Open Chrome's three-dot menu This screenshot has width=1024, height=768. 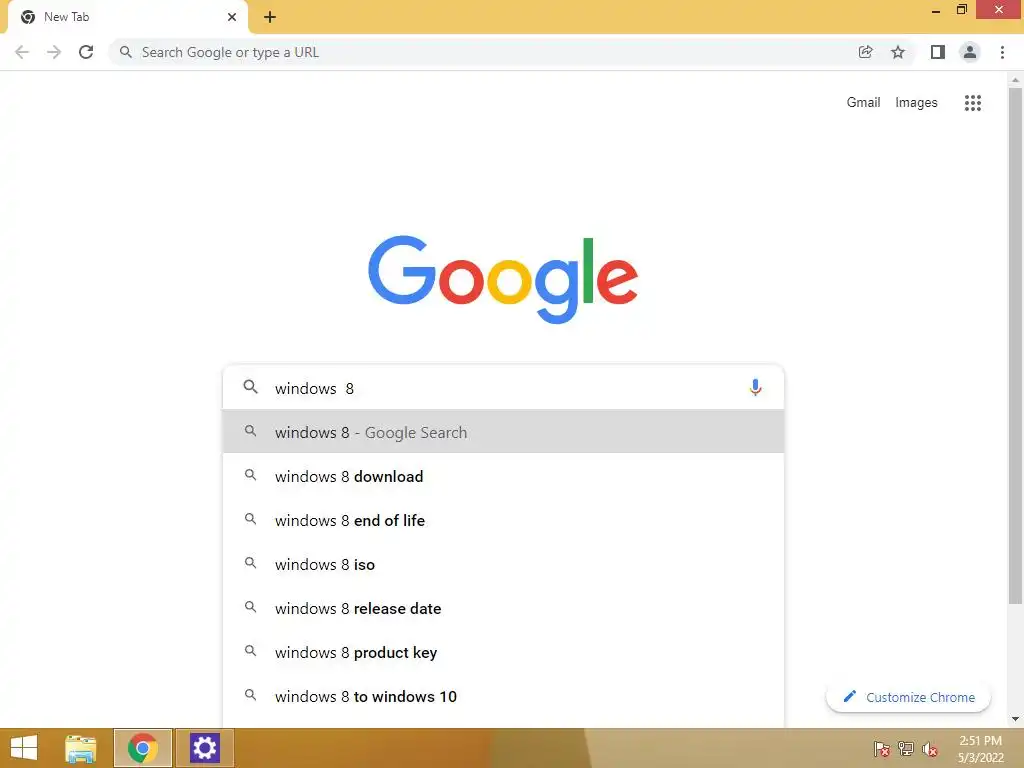1002,52
